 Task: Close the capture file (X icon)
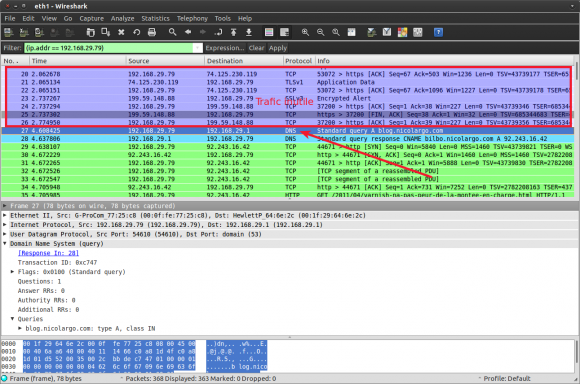point(121,33)
